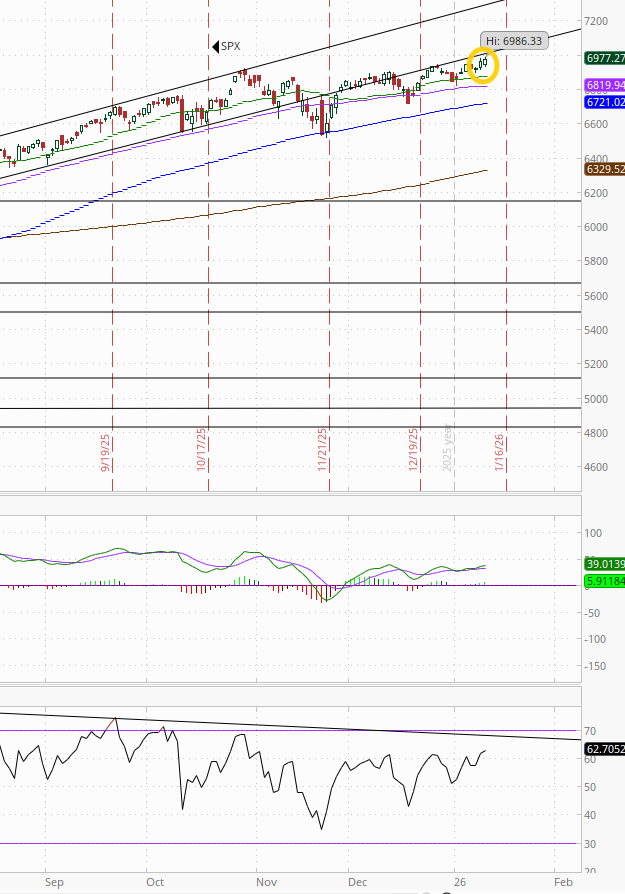
Task: Click the MACD 39.0139 value label
Action: (x=604, y=564)
